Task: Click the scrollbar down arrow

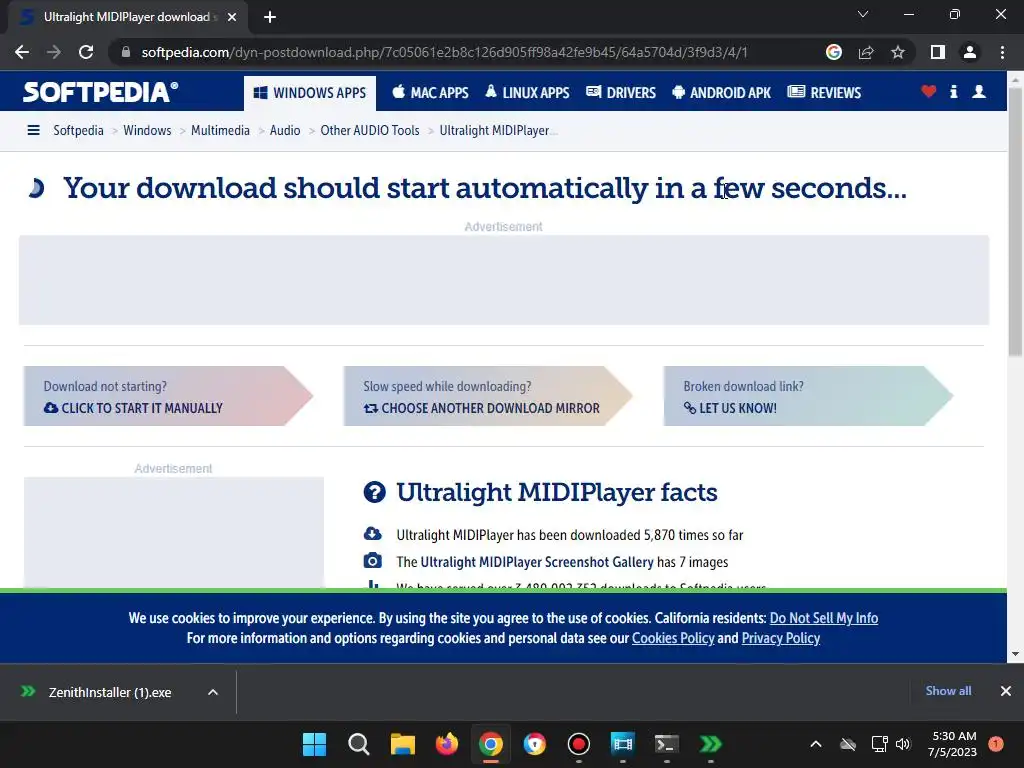Action: pos(1015,654)
